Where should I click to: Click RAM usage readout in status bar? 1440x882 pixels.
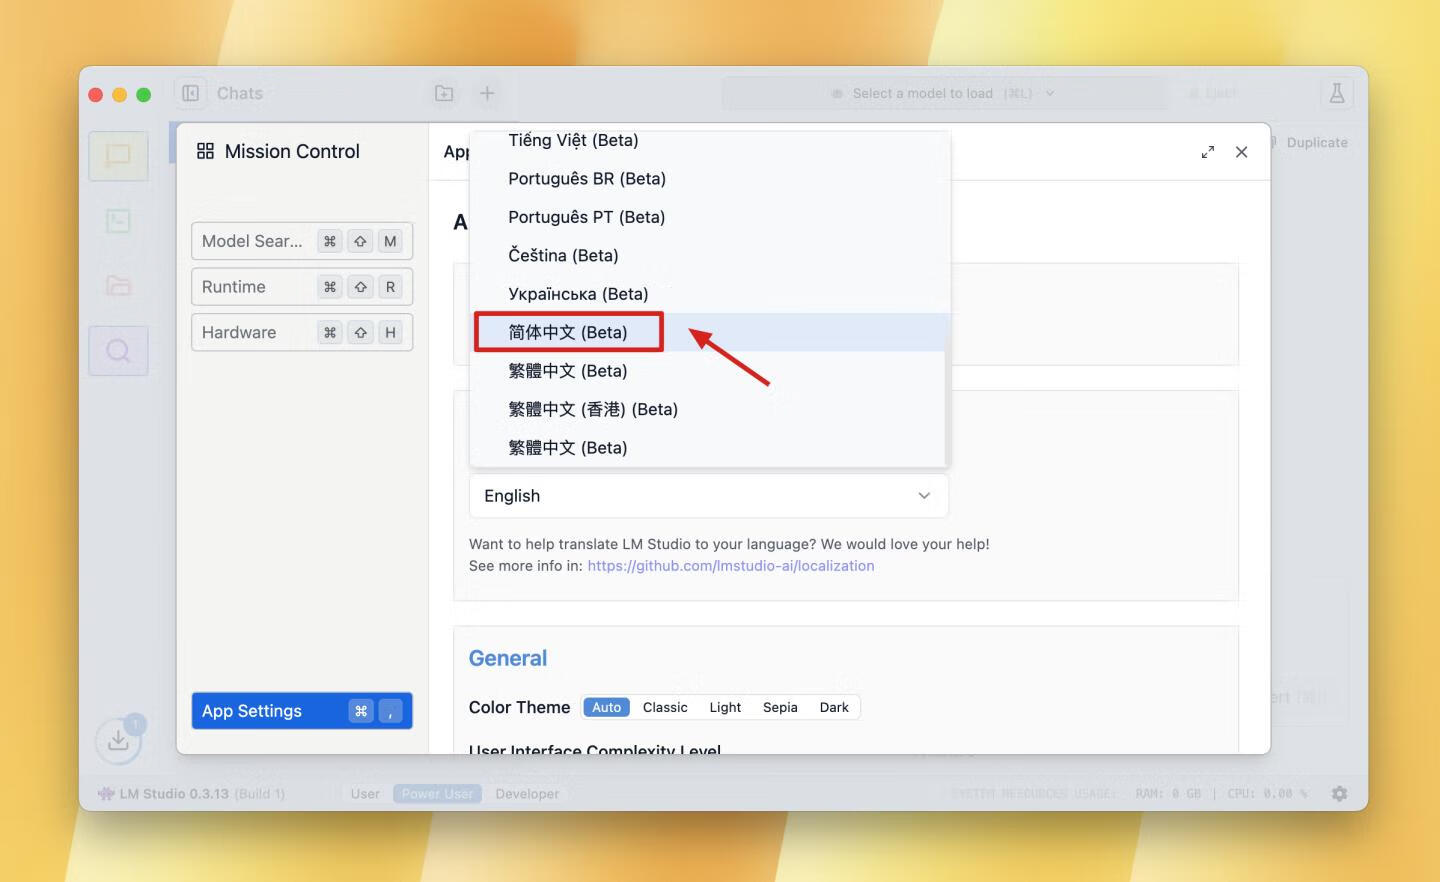pos(1168,793)
